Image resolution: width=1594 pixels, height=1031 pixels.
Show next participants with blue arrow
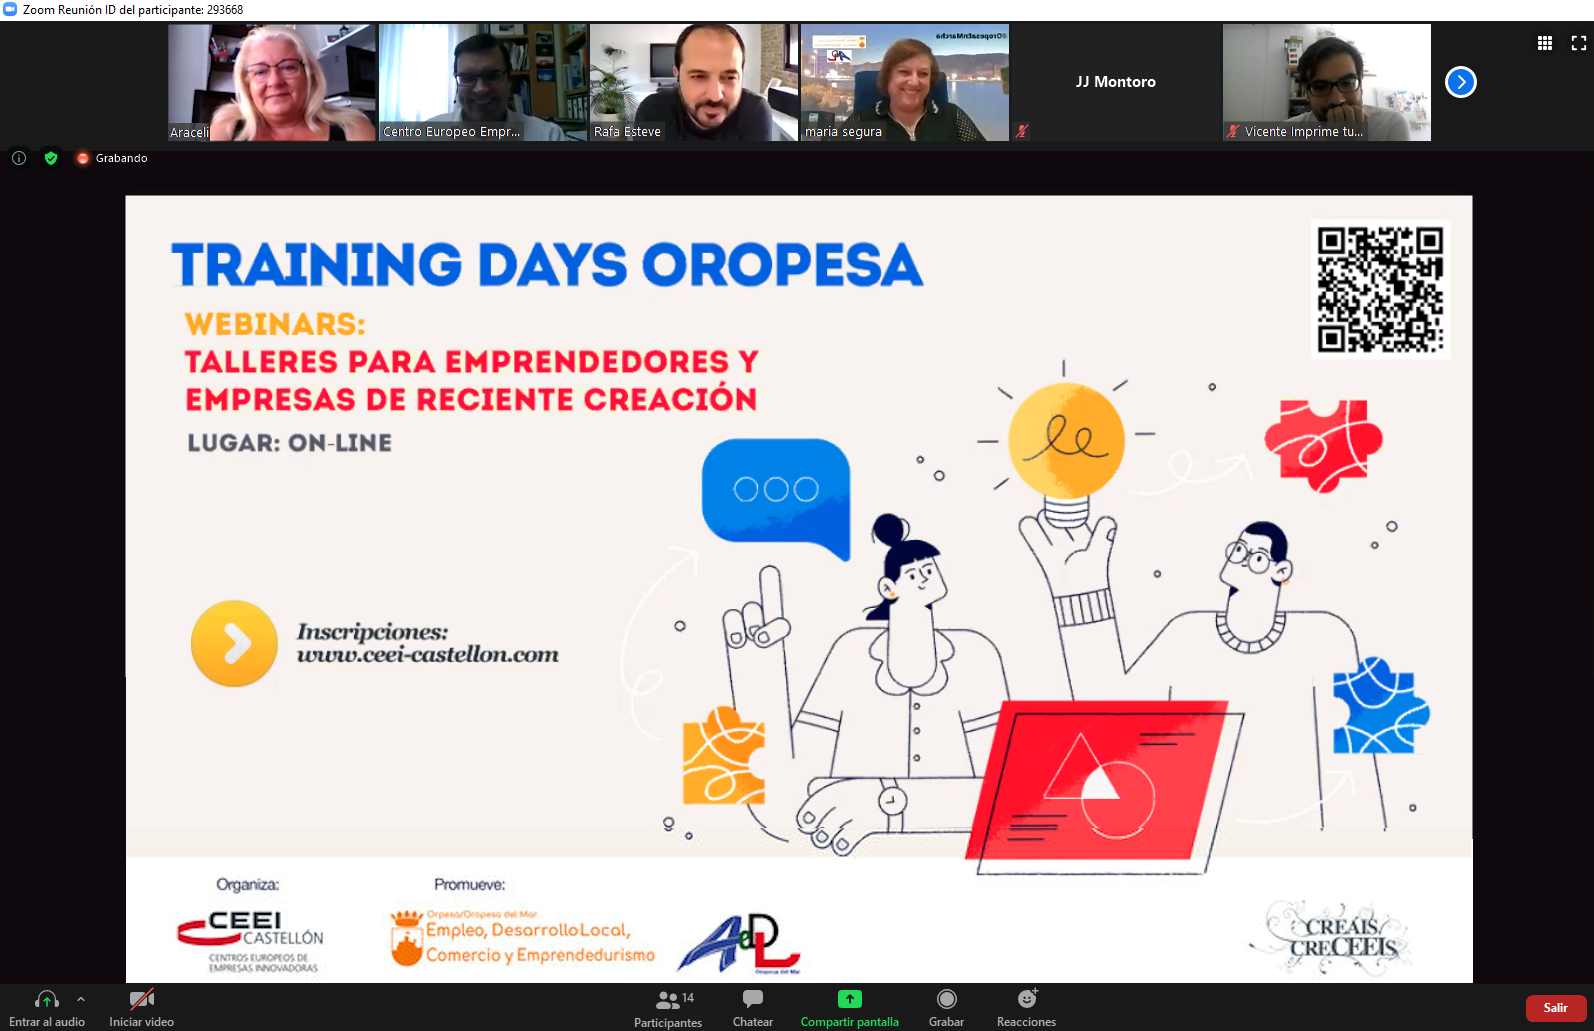tap(1461, 82)
